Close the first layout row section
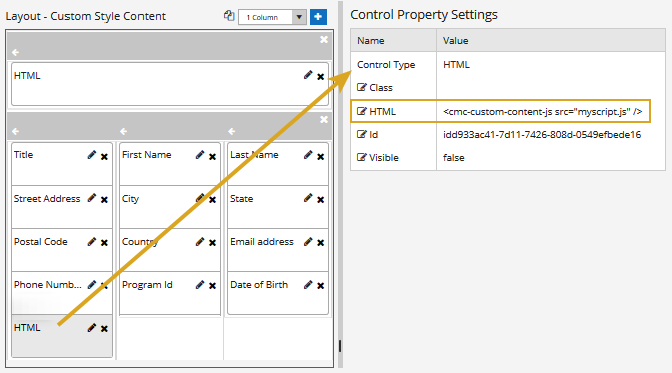This screenshot has width=672, height=373. click(324, 39)
